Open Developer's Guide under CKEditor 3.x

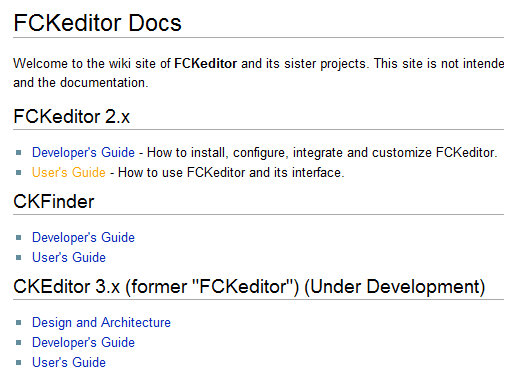[x=83, y=343]
